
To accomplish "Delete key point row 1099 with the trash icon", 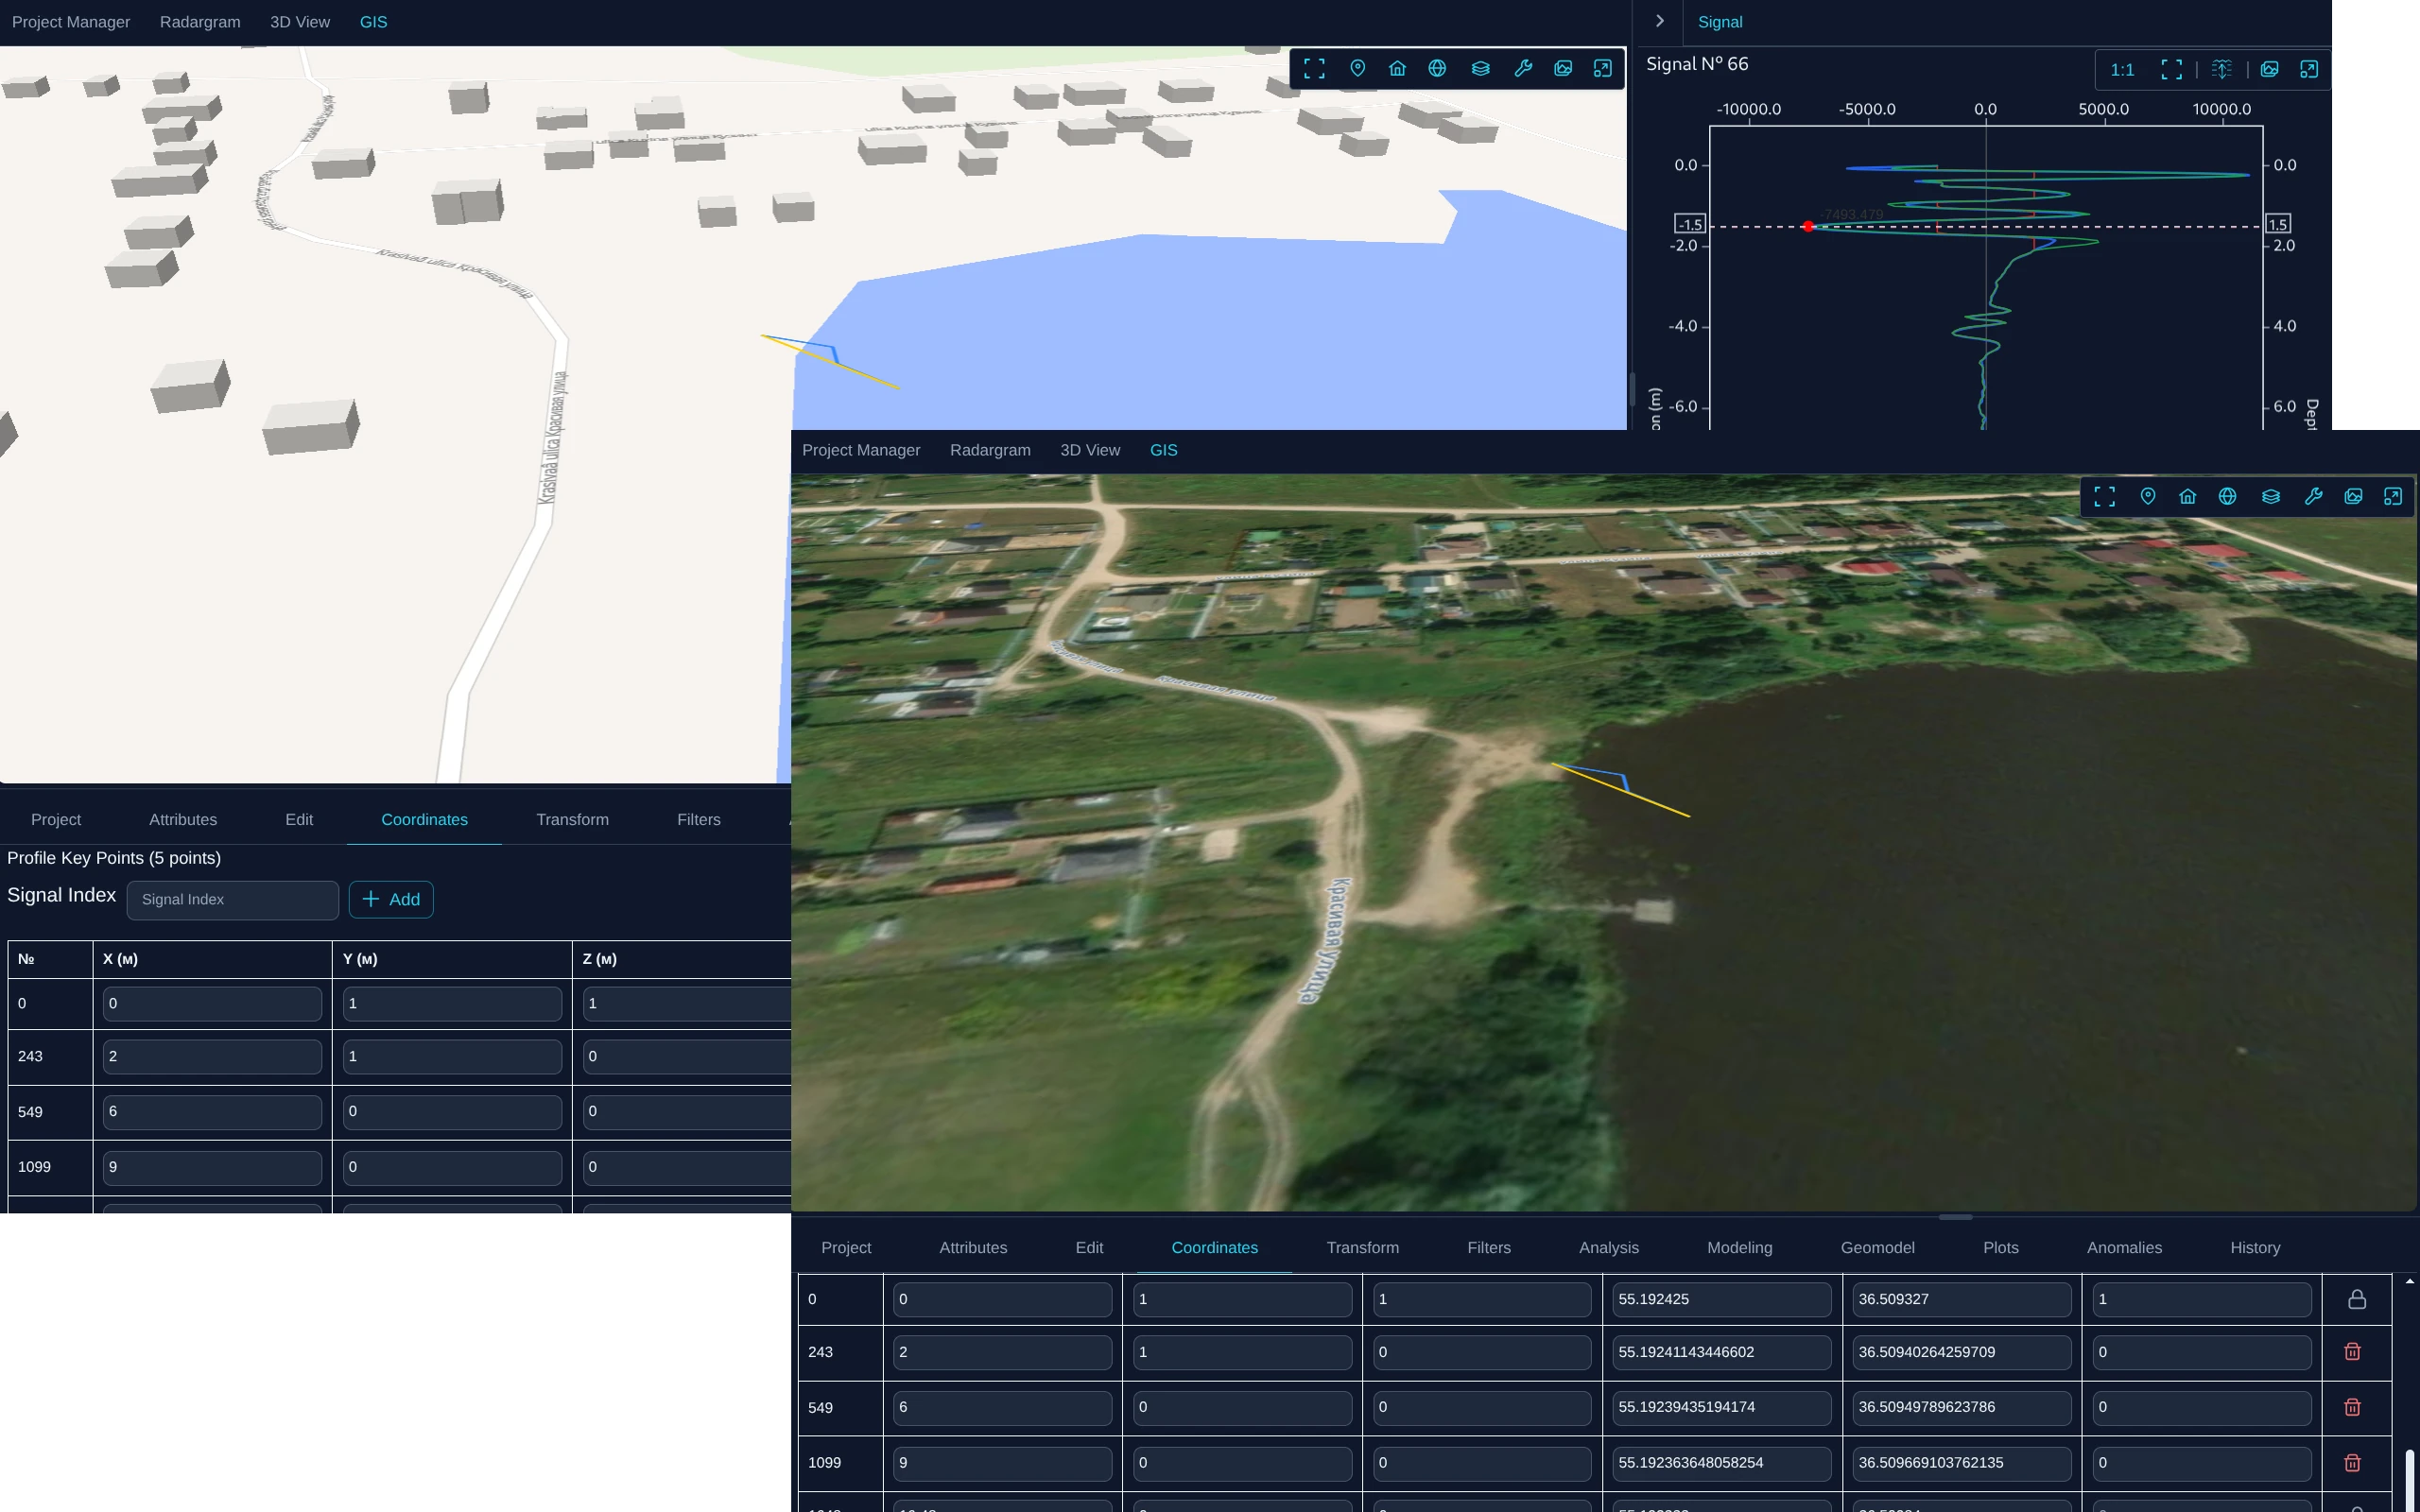I will pyautogui.click(x=2351, y=1462).
